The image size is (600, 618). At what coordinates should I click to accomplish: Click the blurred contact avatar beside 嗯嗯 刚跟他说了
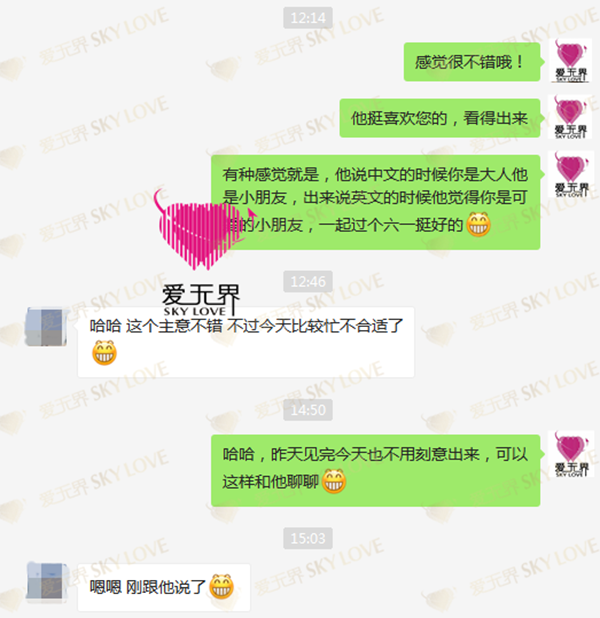click(46, 583)
